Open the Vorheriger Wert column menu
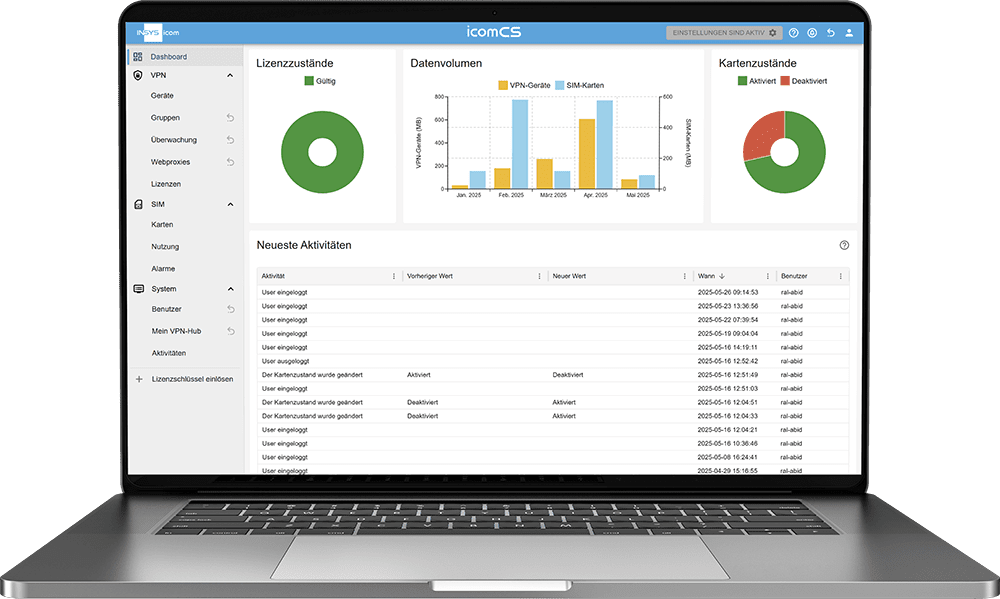This screenshot has width=1000, height=599. click(x=539, y=276)
